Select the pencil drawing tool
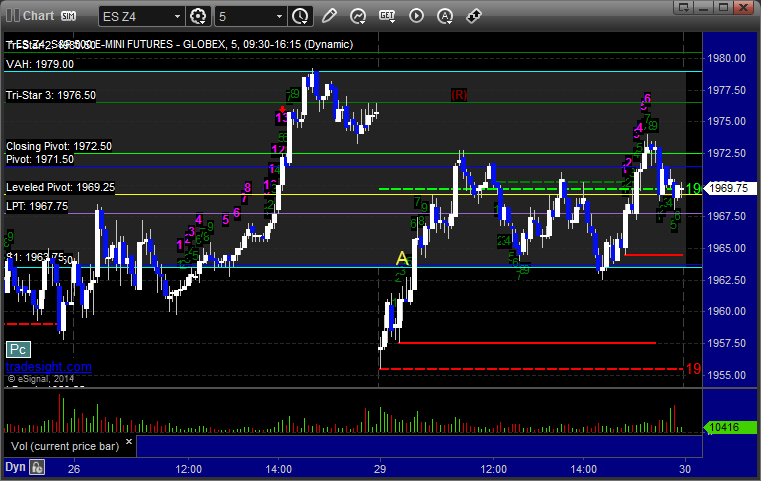Screen dimensions: 761x481 (x=329, y=16)
